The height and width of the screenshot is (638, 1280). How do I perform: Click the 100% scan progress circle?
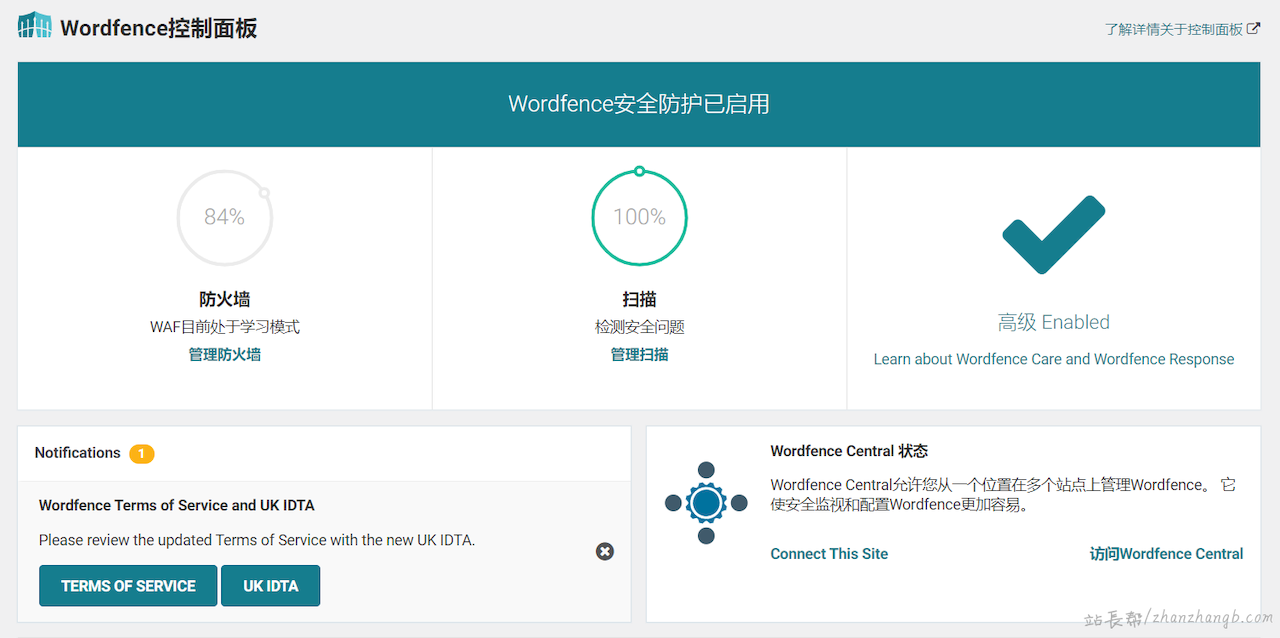640,217
